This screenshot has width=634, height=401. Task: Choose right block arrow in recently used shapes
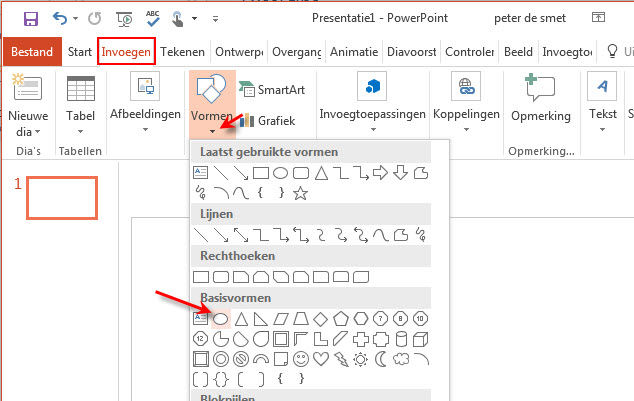[380, 173]
